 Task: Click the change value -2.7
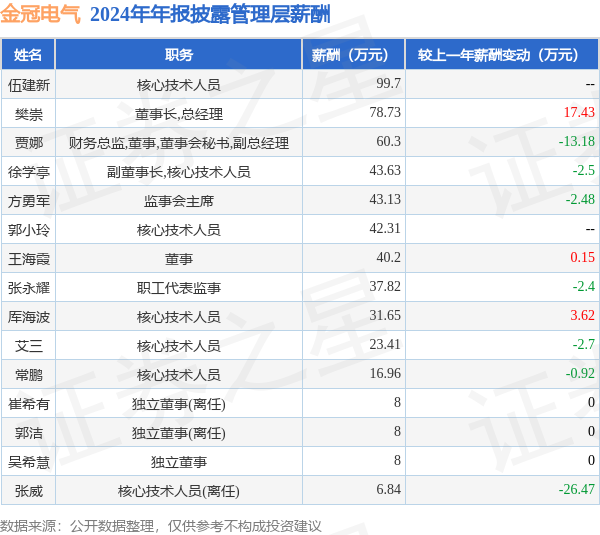click(584, 344)
